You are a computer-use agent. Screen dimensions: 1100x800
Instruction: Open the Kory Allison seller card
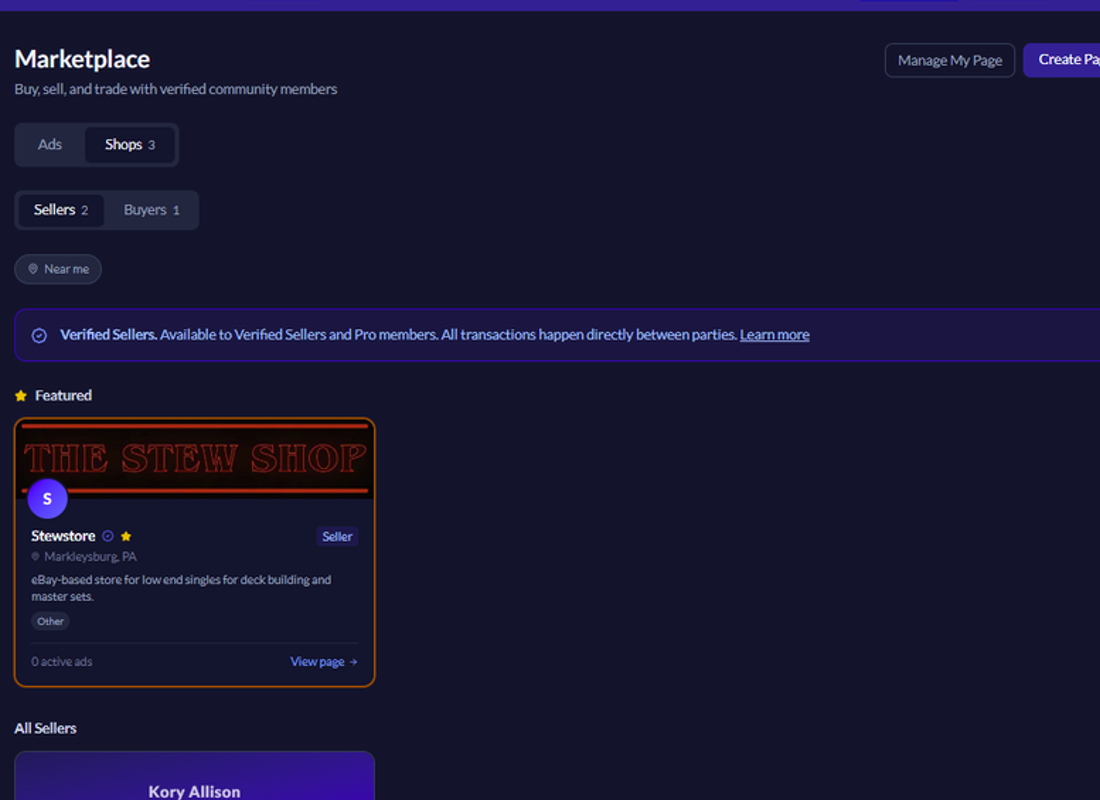coord(195,776)
